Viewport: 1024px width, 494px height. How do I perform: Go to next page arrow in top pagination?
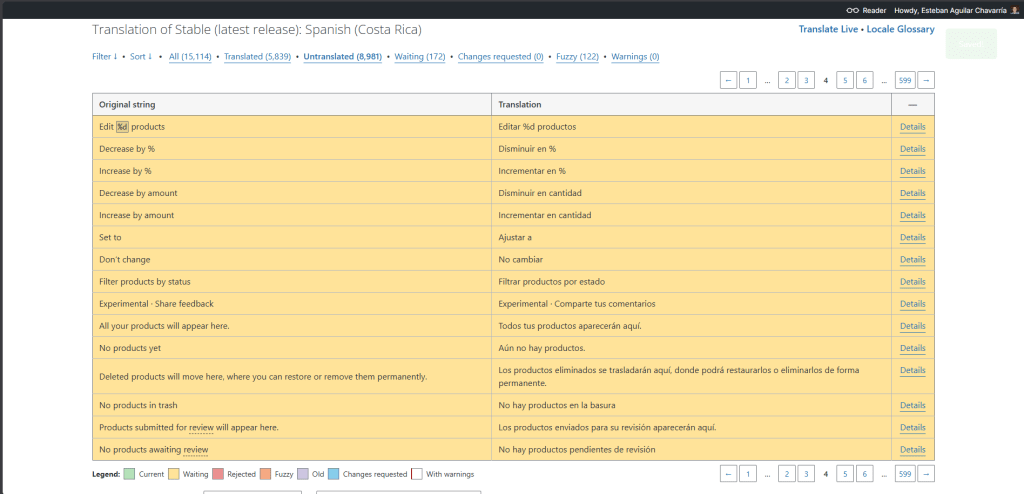coord(925,80)
